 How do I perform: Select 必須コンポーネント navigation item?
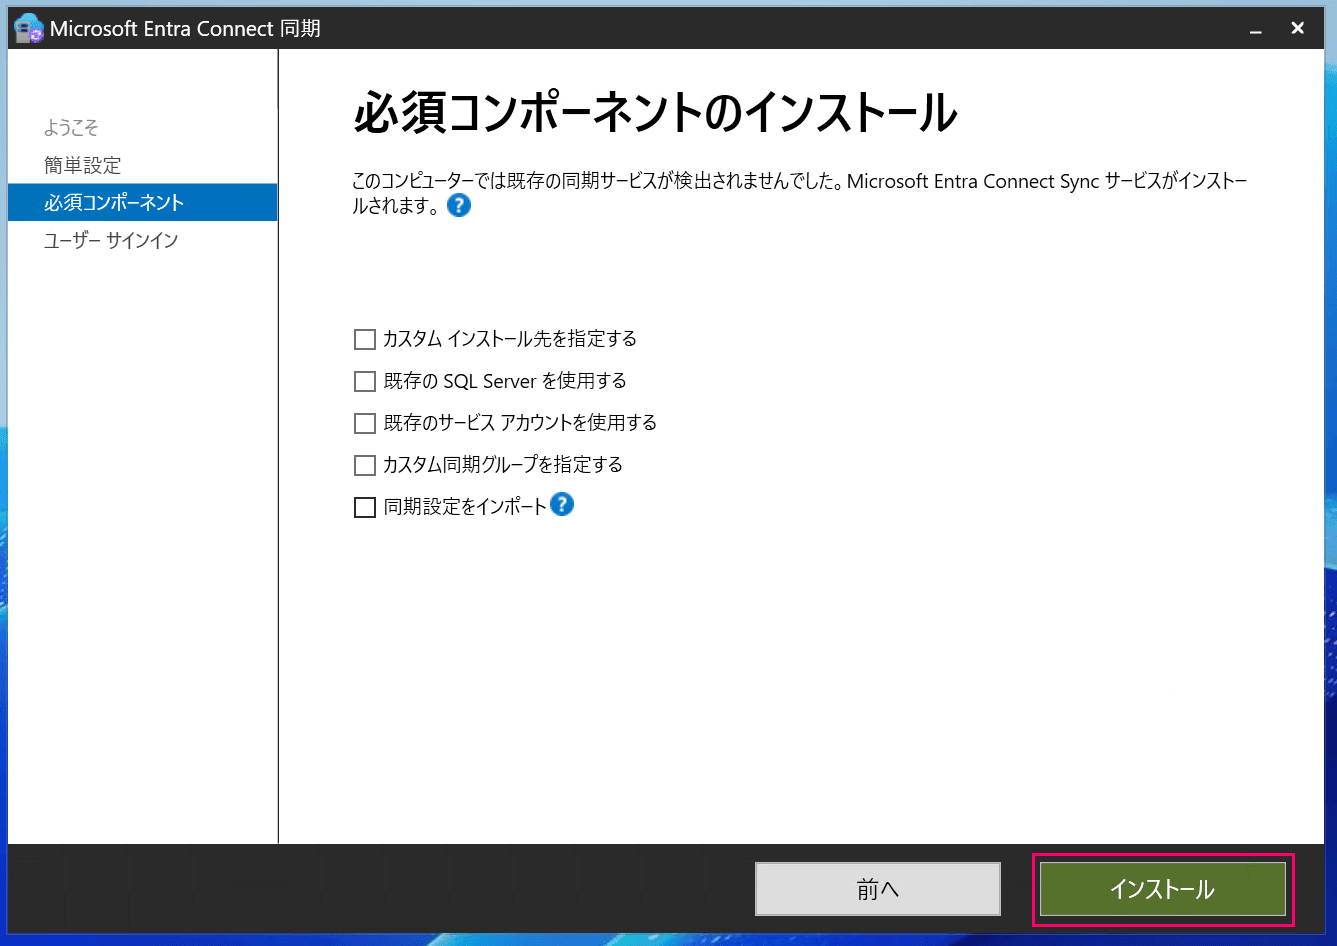tap(142, 202)
